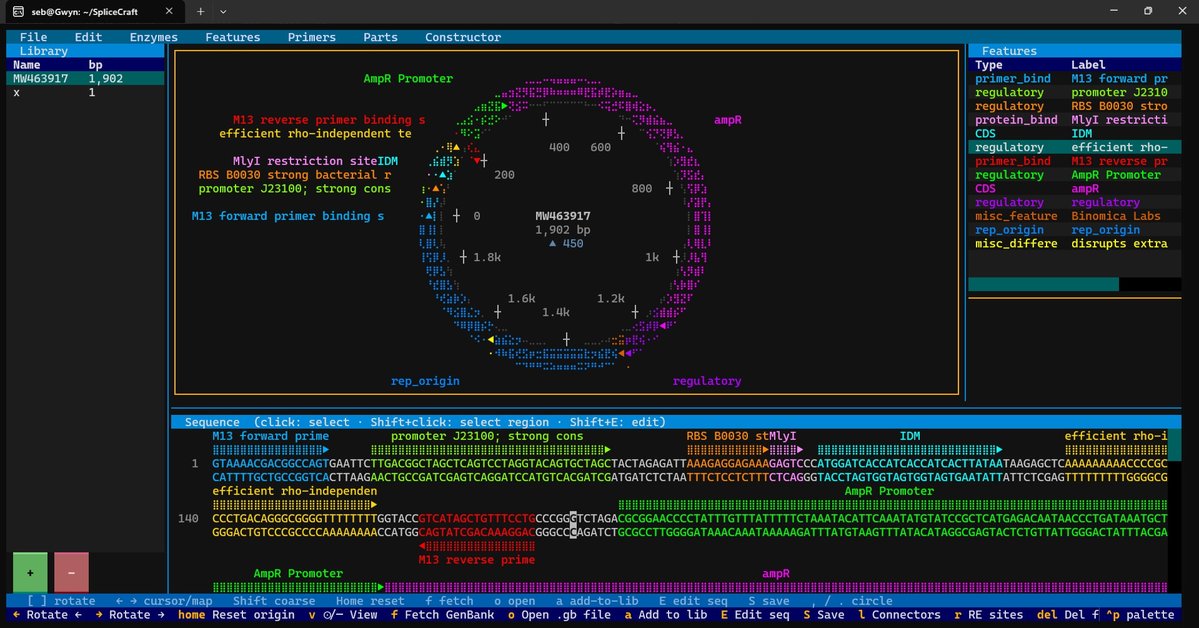
Task: Select misc_feature Binomica Labs row
Action: pos(1074,216)
